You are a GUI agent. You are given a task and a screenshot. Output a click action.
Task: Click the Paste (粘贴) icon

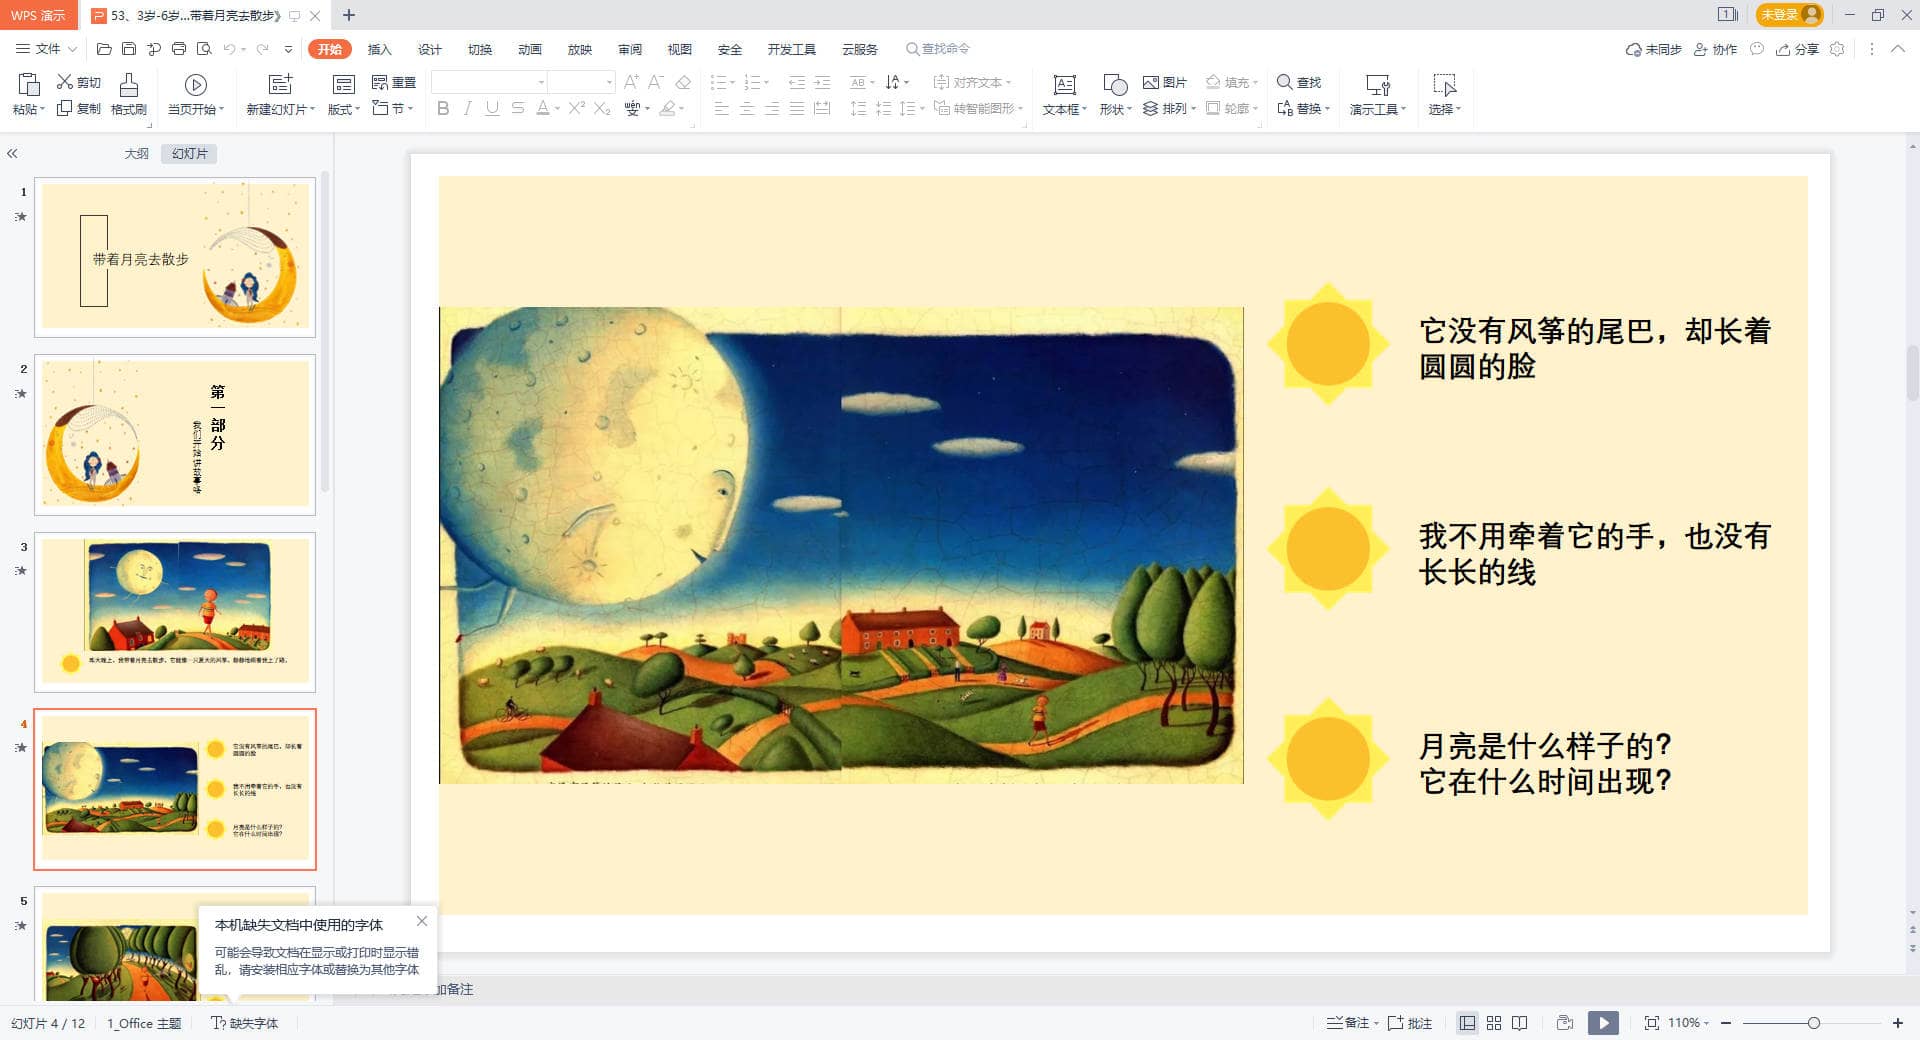(29, 85)
